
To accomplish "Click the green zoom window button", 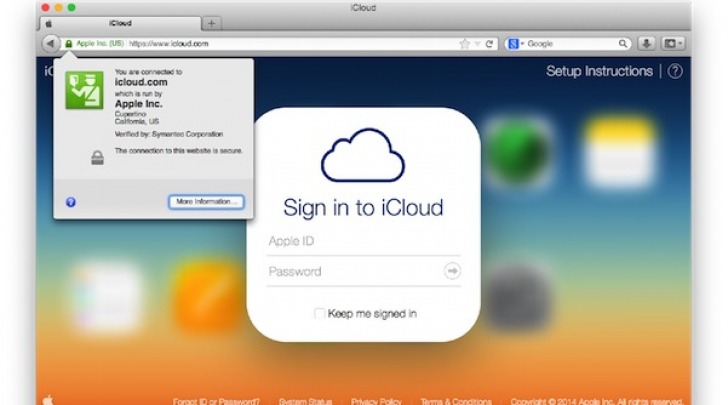I will 71,7.
